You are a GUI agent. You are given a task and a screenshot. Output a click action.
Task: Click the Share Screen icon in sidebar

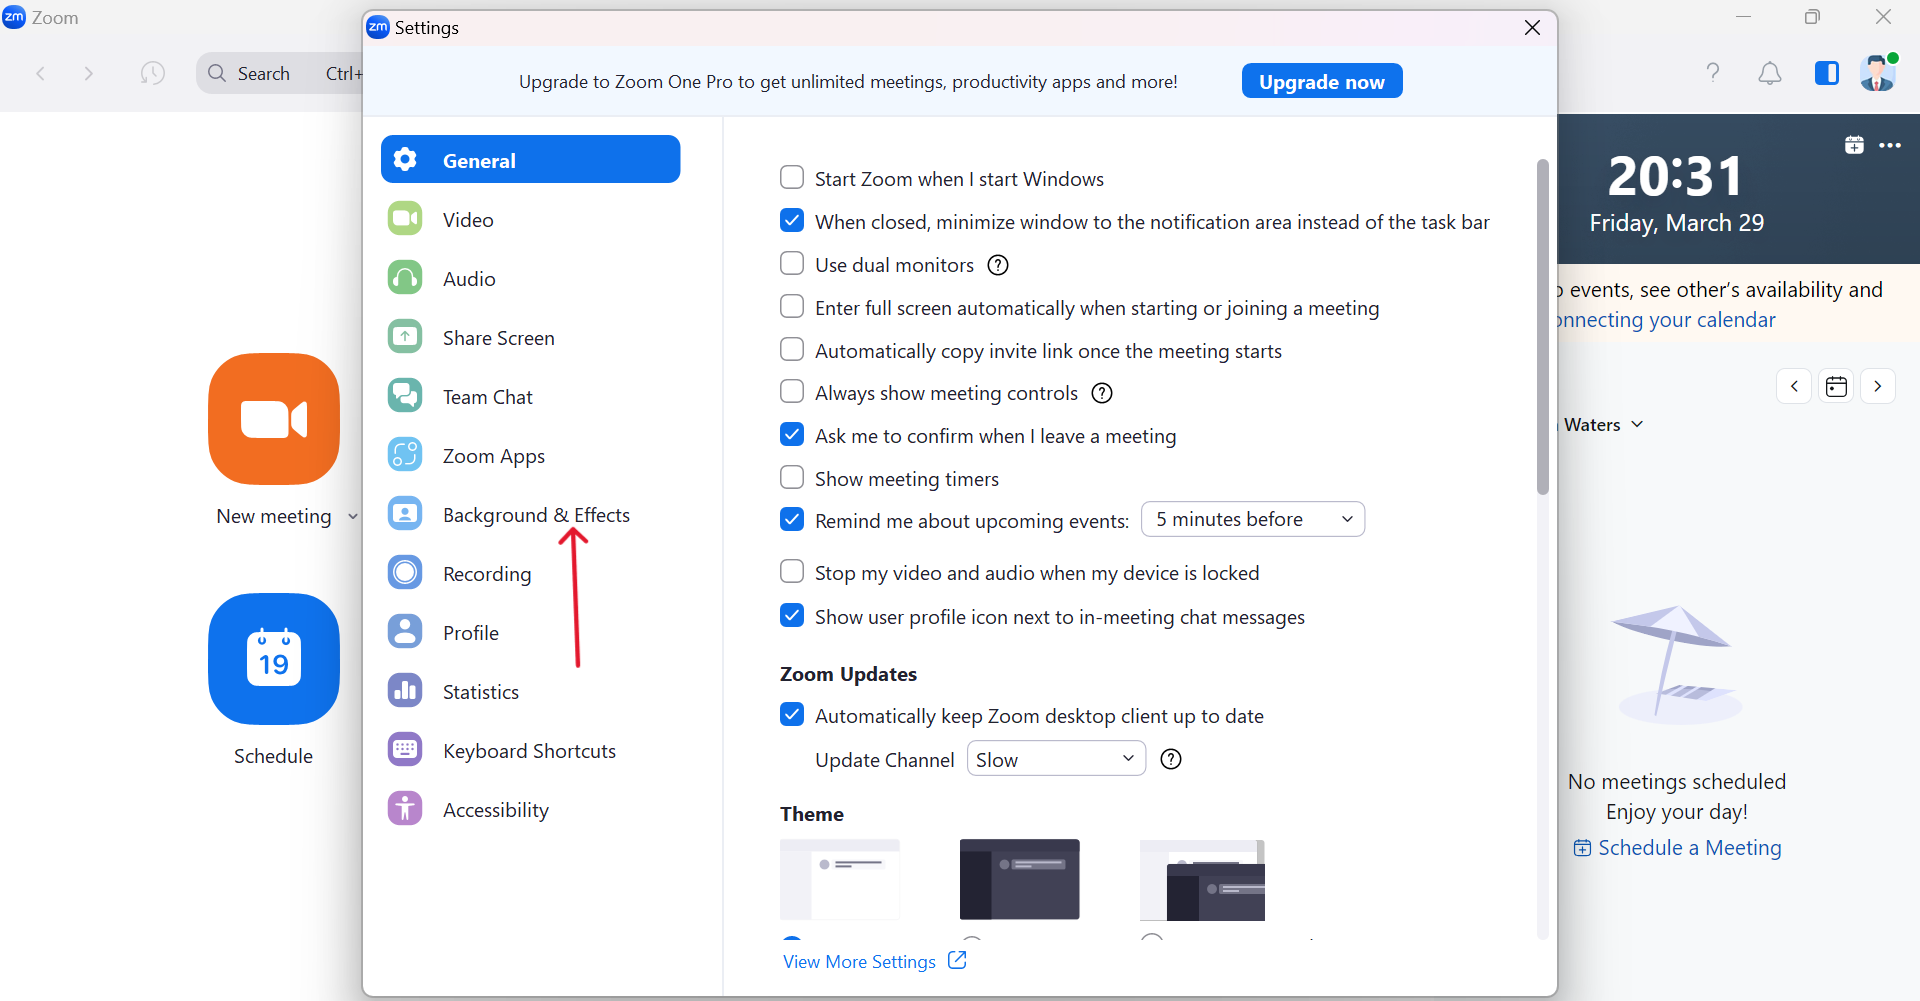(405, 337)
